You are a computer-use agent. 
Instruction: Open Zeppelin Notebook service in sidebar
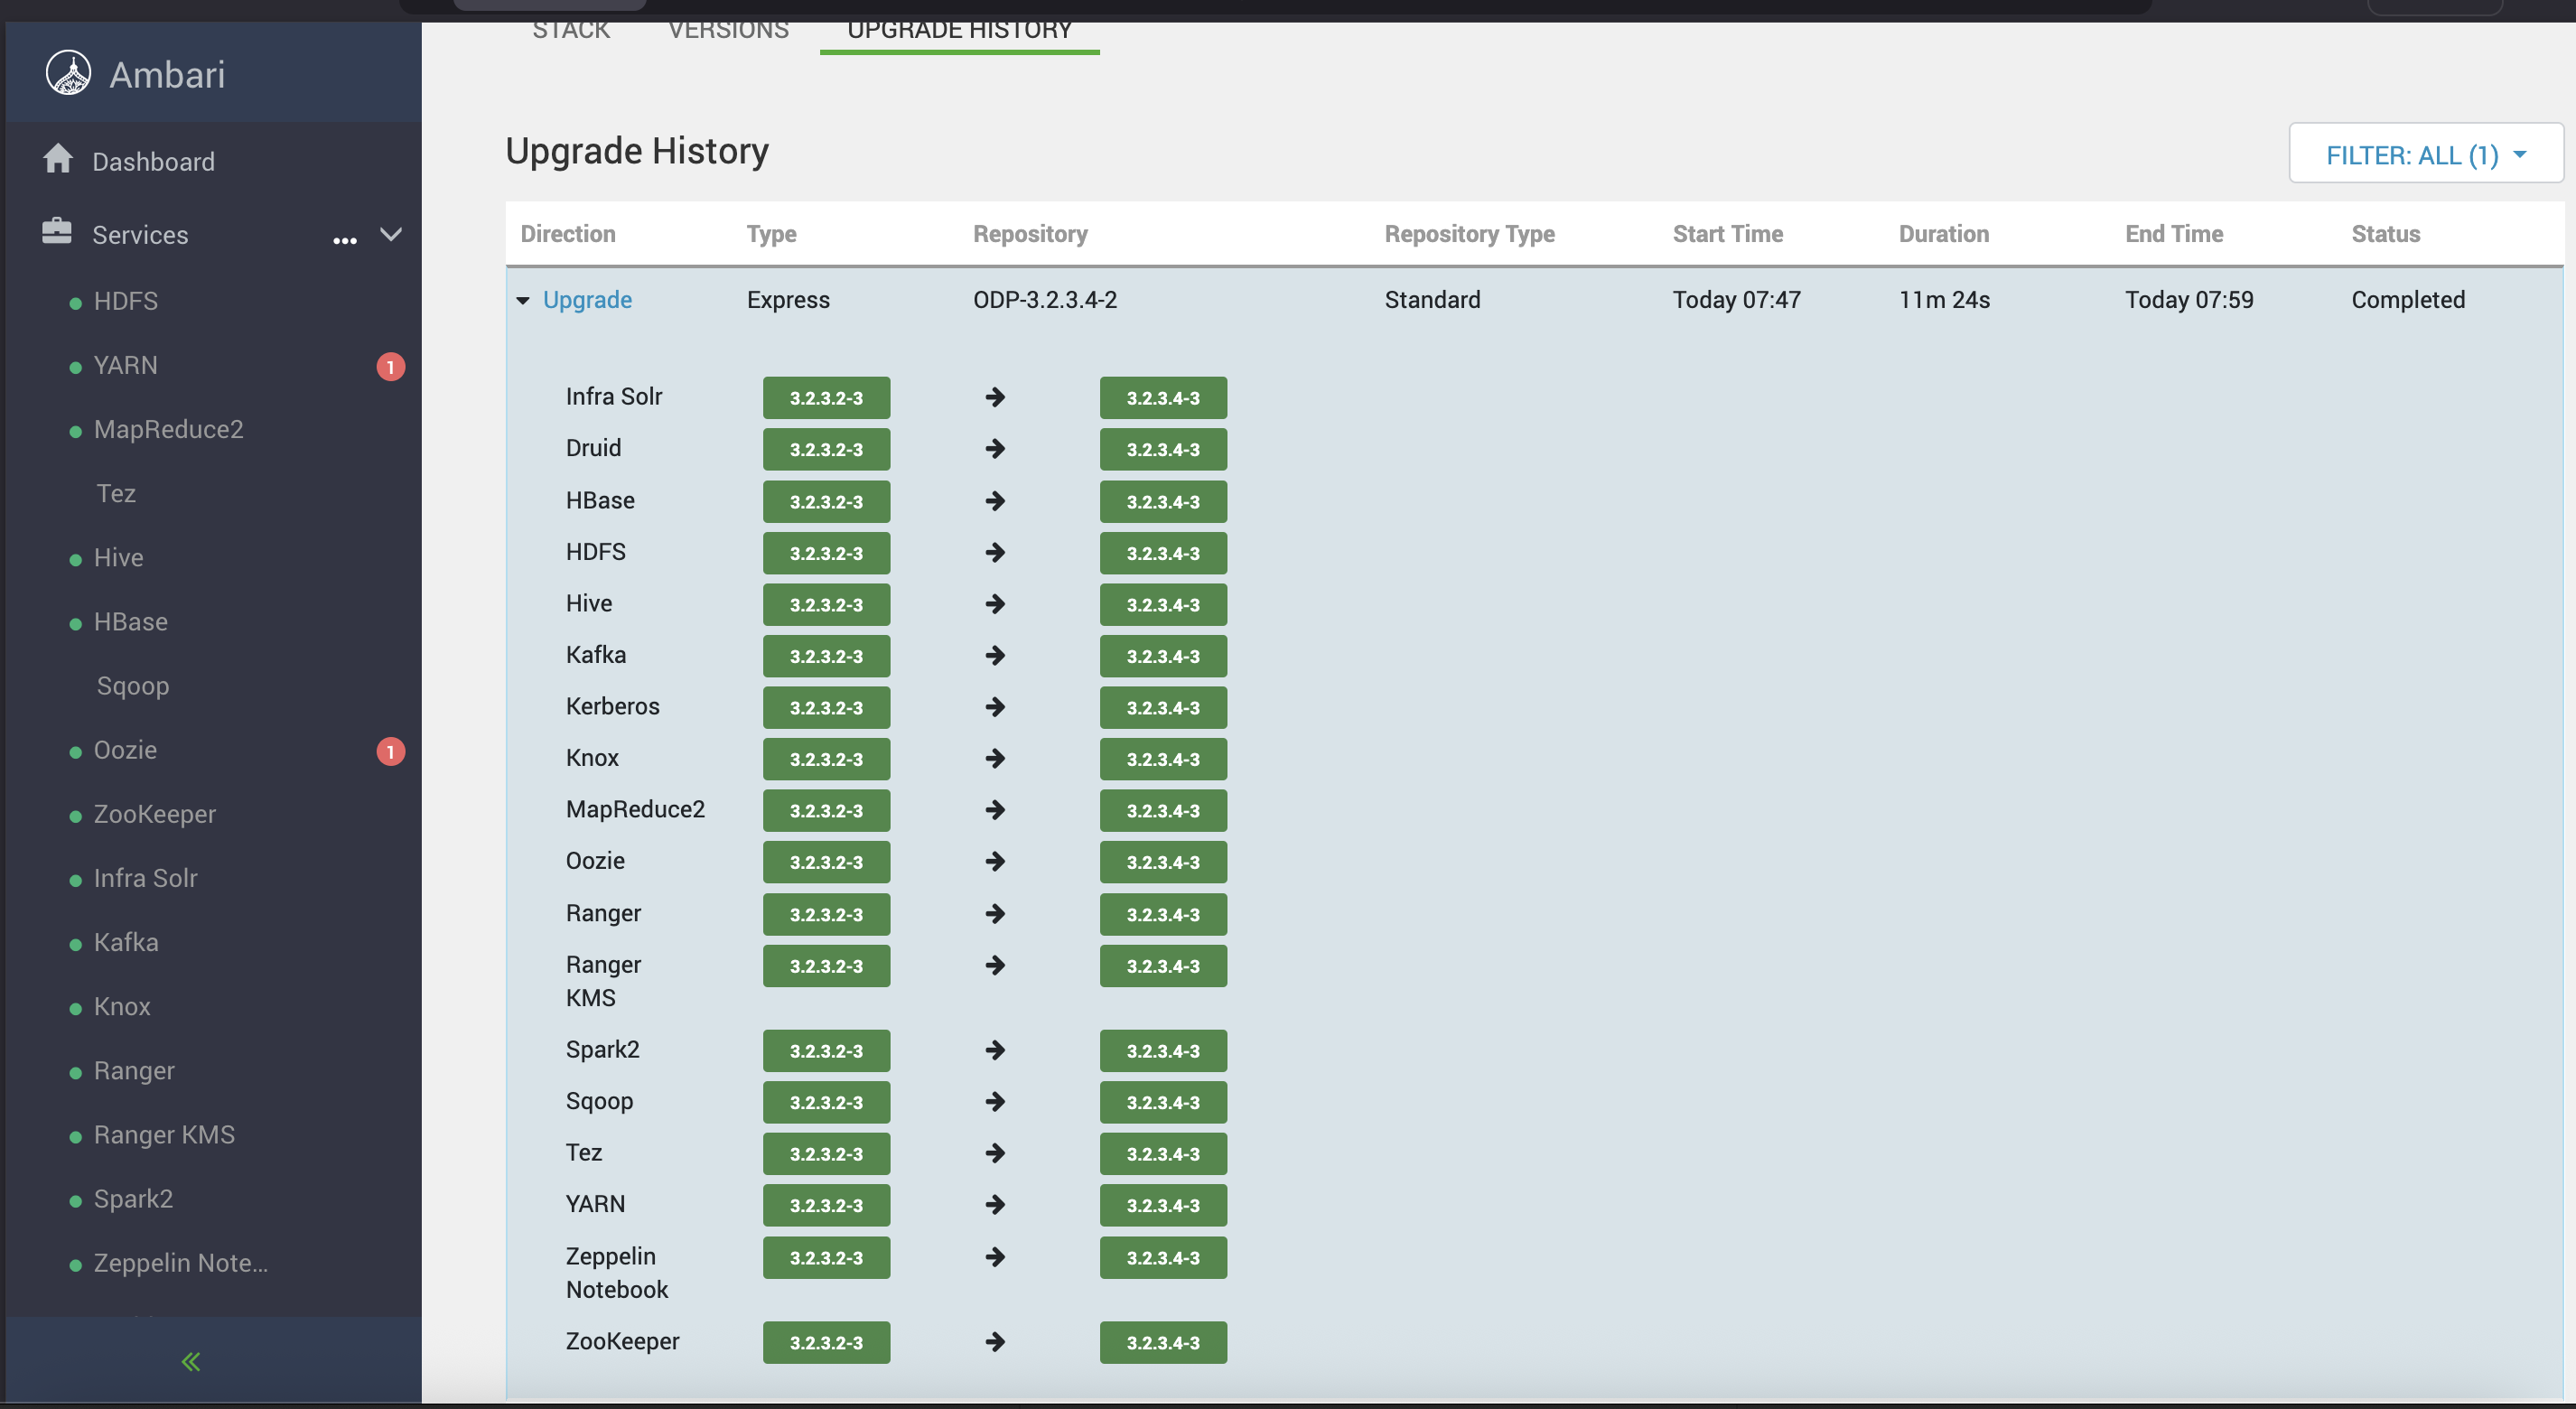pyautogui.click(x=181, y=1263)
